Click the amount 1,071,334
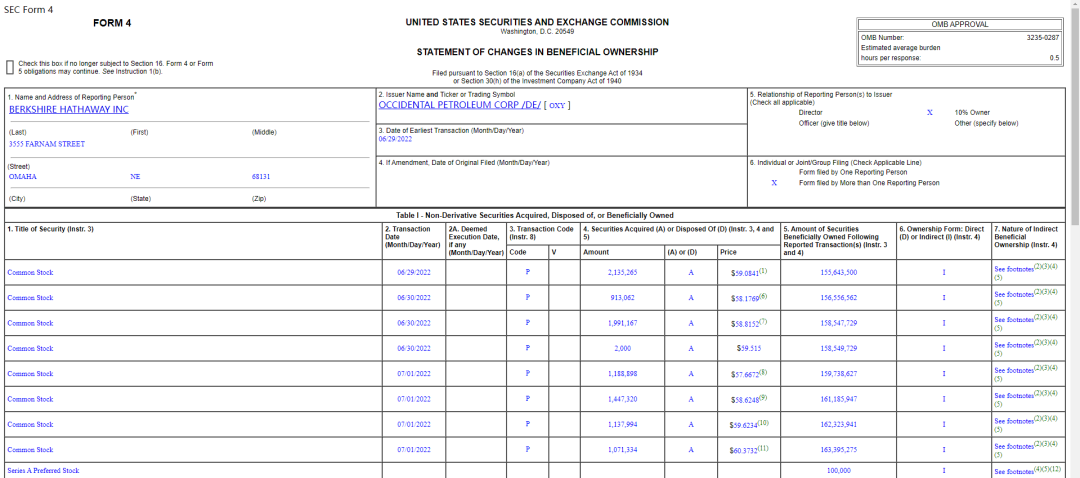Image resolution: width=1080 pixels, height=478 pixels. tap(622, 450)
